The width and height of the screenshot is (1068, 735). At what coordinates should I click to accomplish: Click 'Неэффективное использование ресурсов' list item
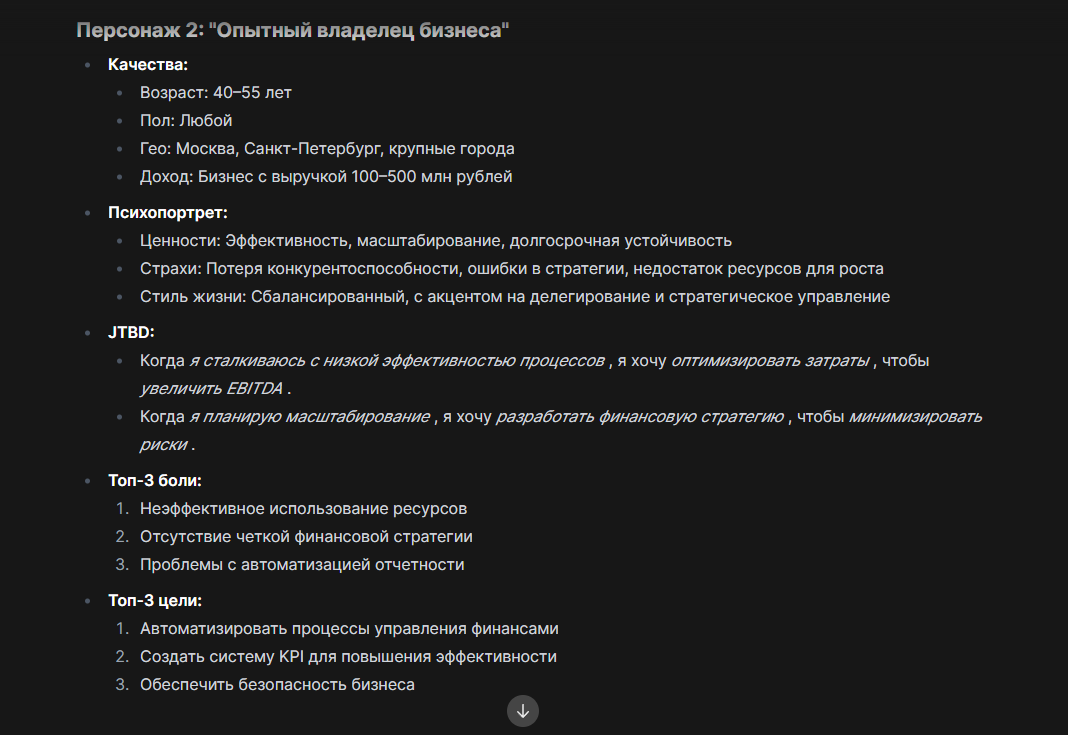click(303, 508)
